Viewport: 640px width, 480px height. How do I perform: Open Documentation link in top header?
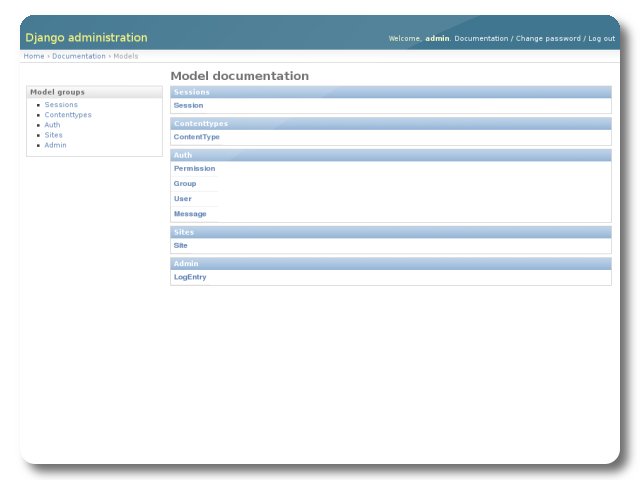tap(481, 39)
